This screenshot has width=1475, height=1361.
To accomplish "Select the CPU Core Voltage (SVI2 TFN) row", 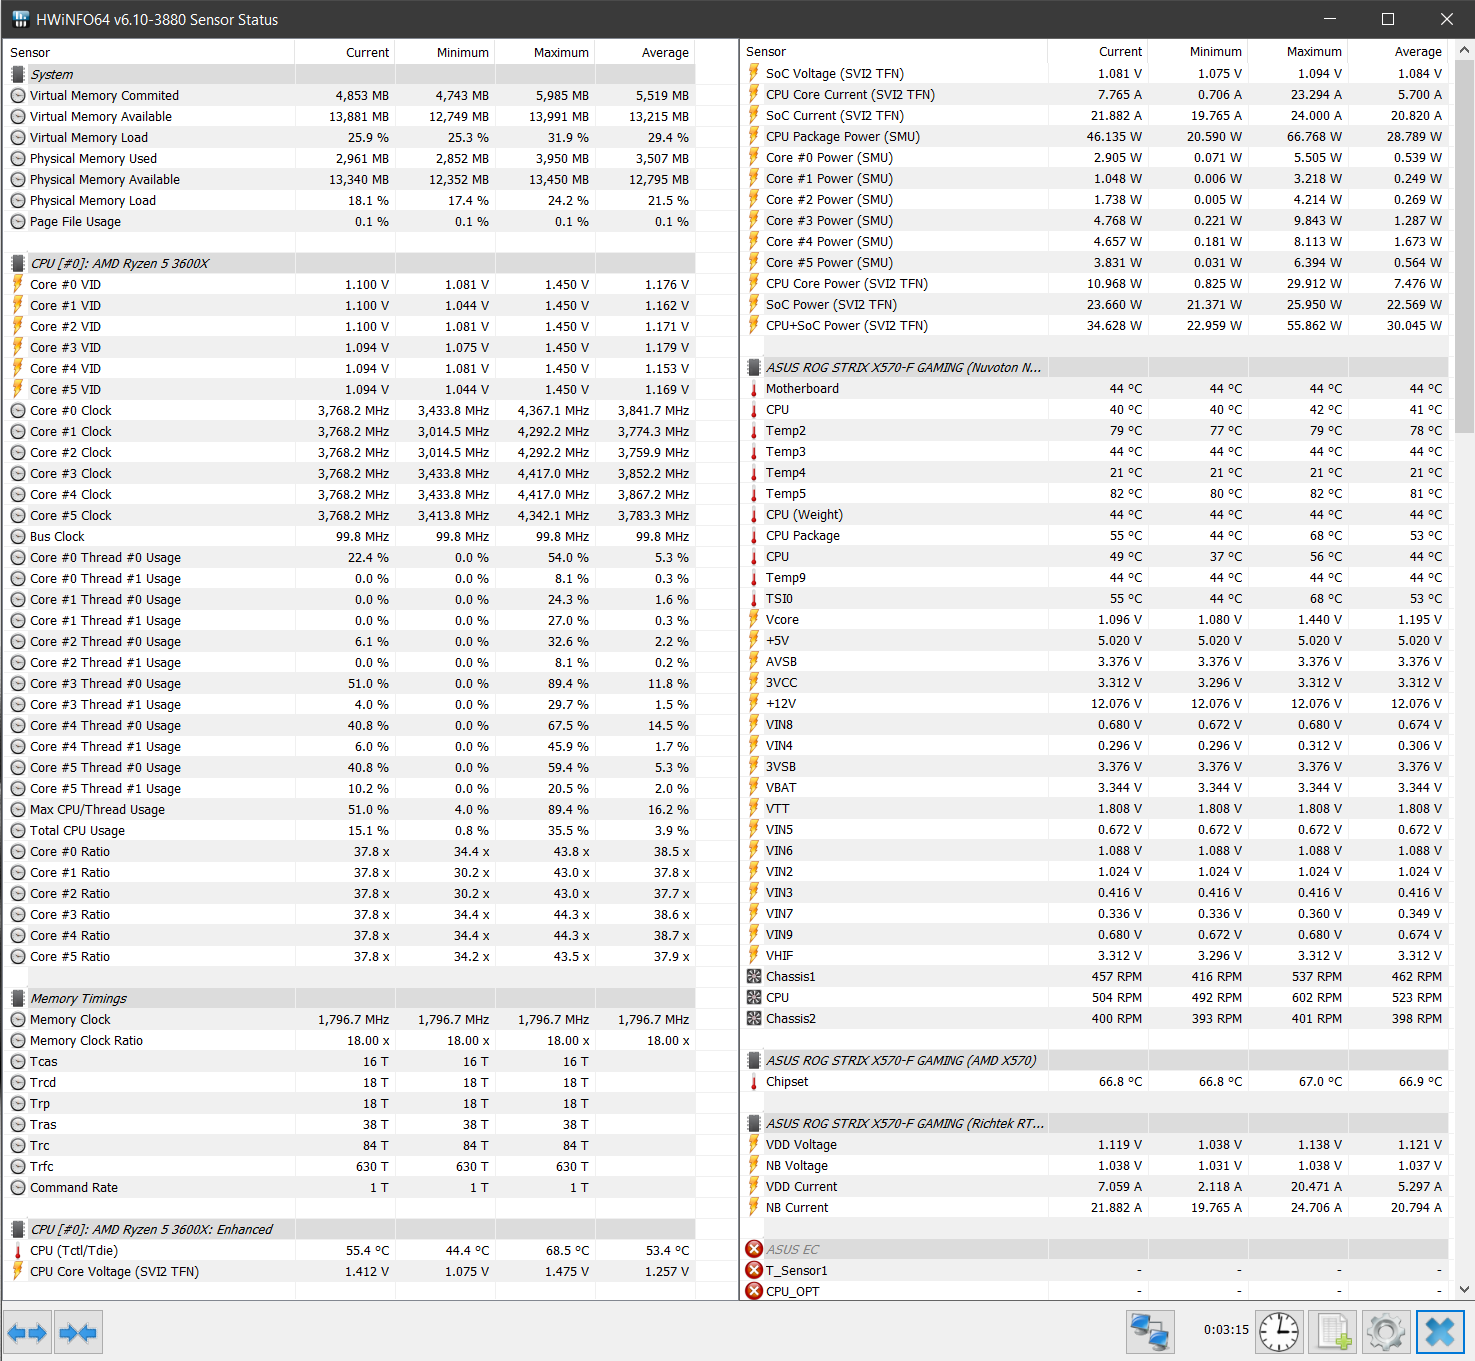I will coord(349,1271).
